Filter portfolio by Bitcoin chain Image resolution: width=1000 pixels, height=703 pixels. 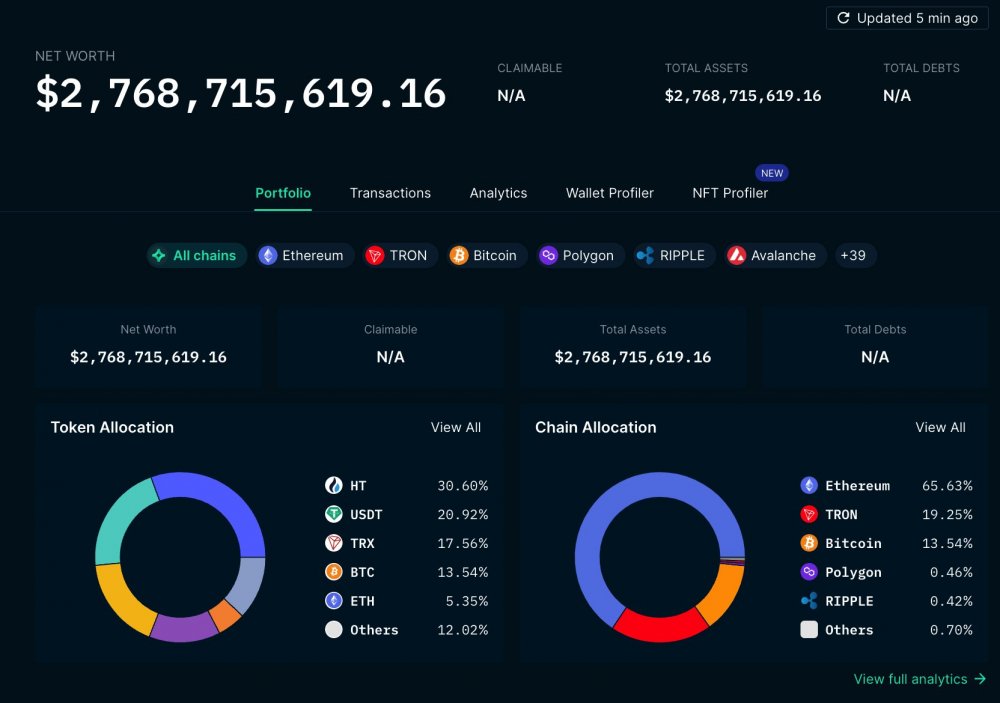pyautogui.click(x=487, y=255)
